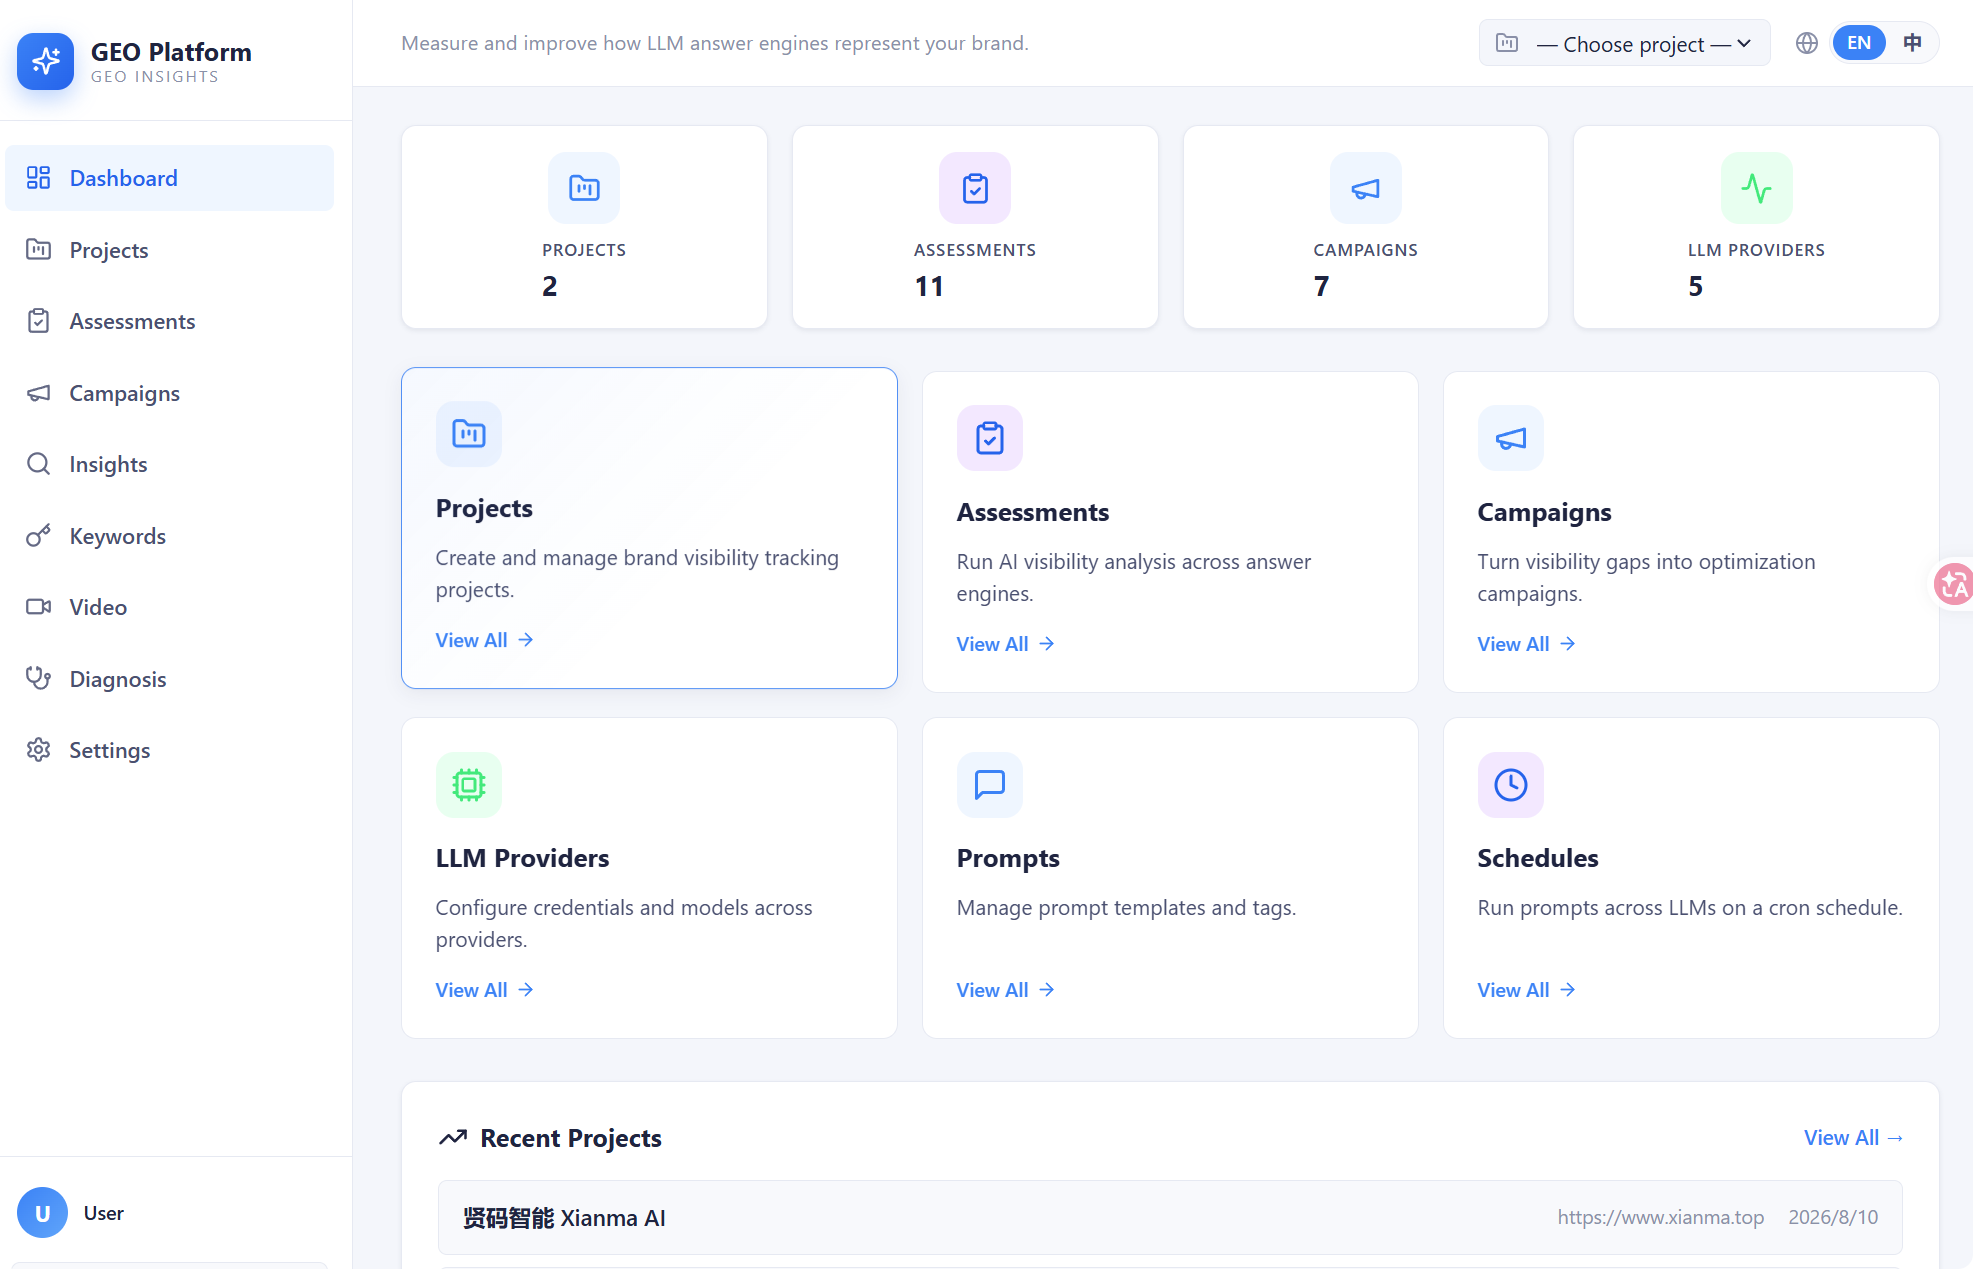The image size is (1973, 1269).
Task: Click the Keywords key icon in sidebar
Action: point(38,536)
